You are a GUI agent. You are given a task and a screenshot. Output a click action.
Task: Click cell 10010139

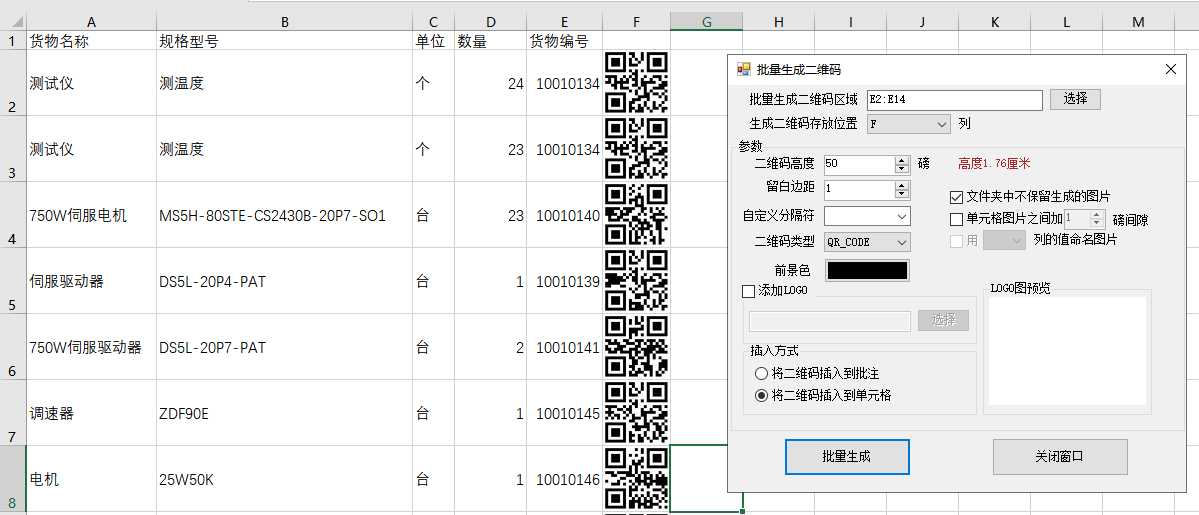pyautogui.click(x=564, y=281)
